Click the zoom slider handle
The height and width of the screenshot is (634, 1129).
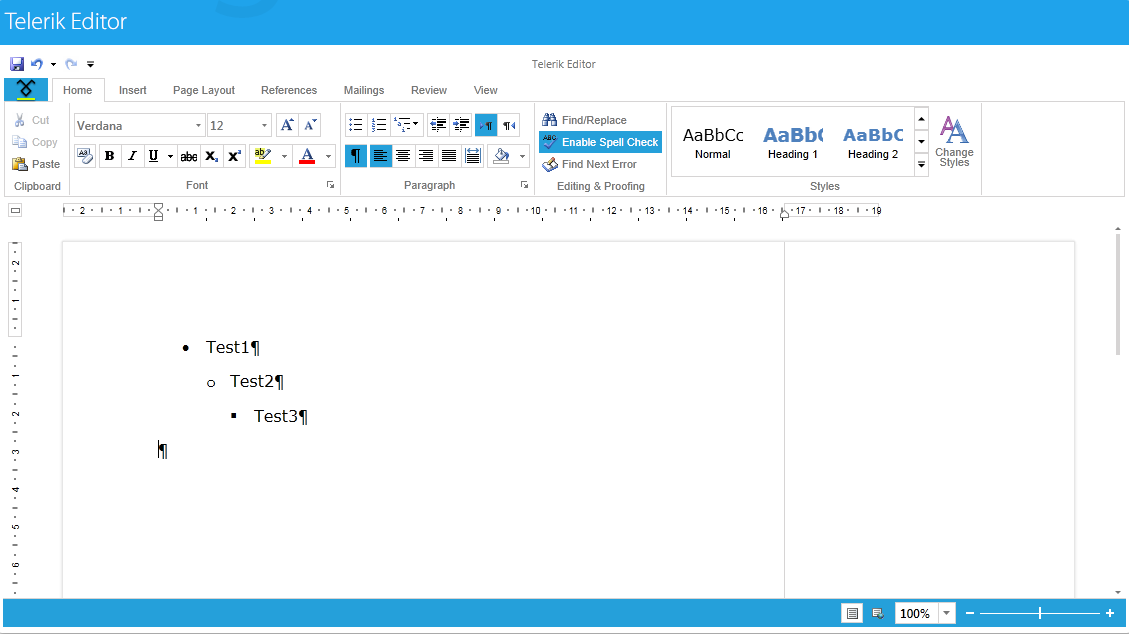[1040, 613]
